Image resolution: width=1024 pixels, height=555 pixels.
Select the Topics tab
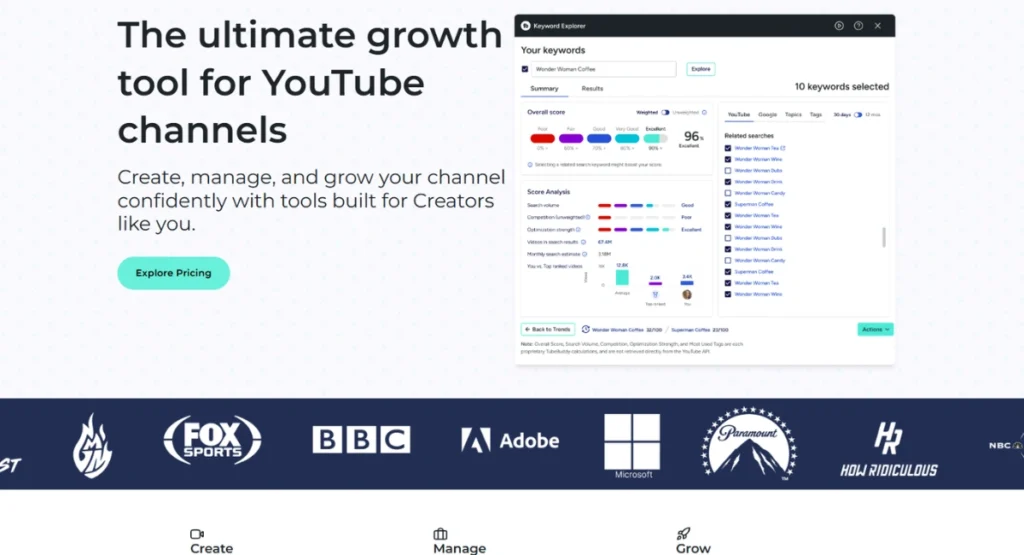pos(793,115)
